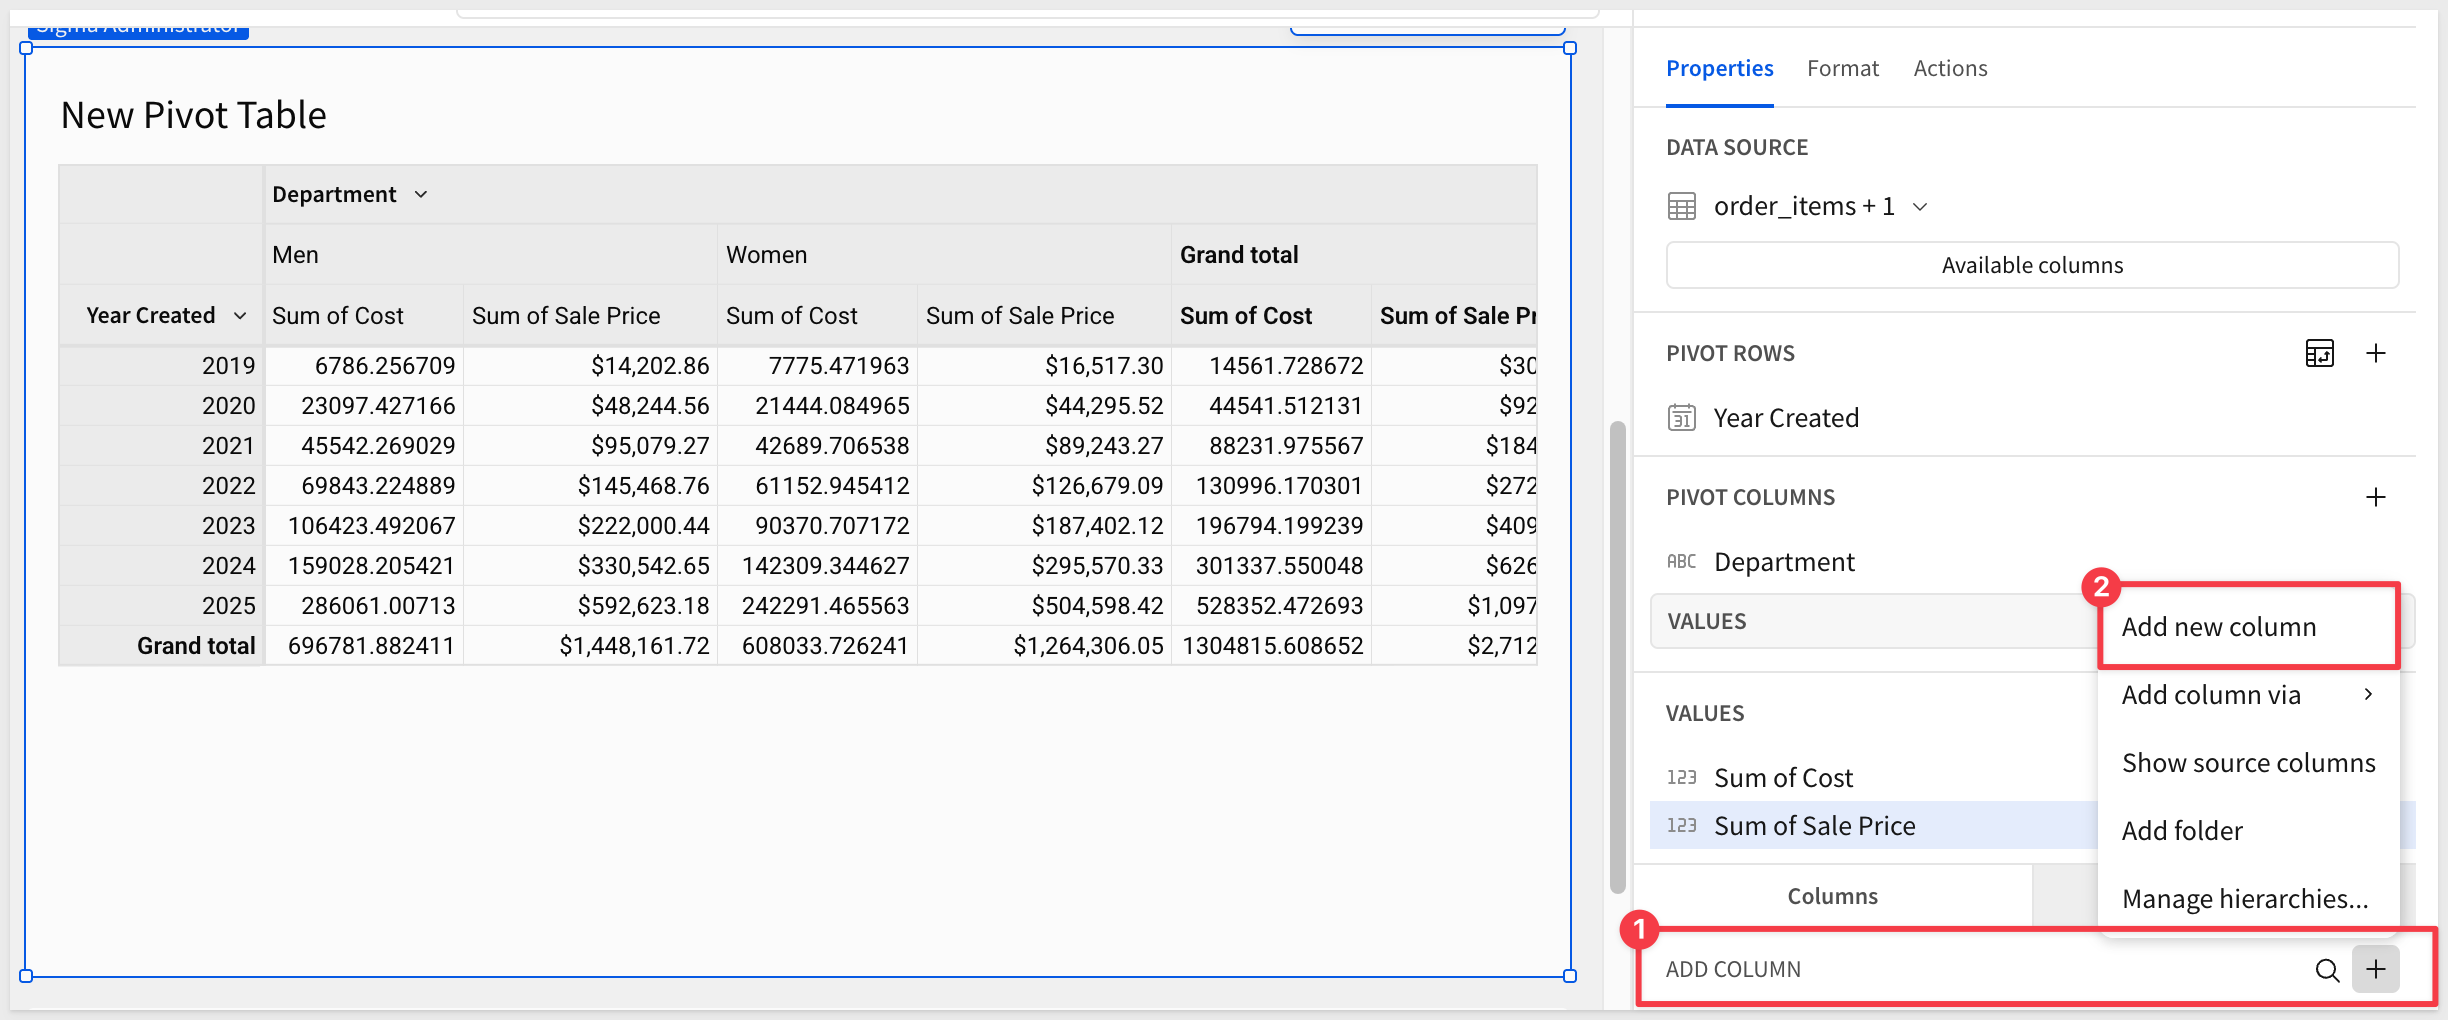Select the Columns tab button at bottom
Screen dimensions: 2448x1020
point(1832,896)
